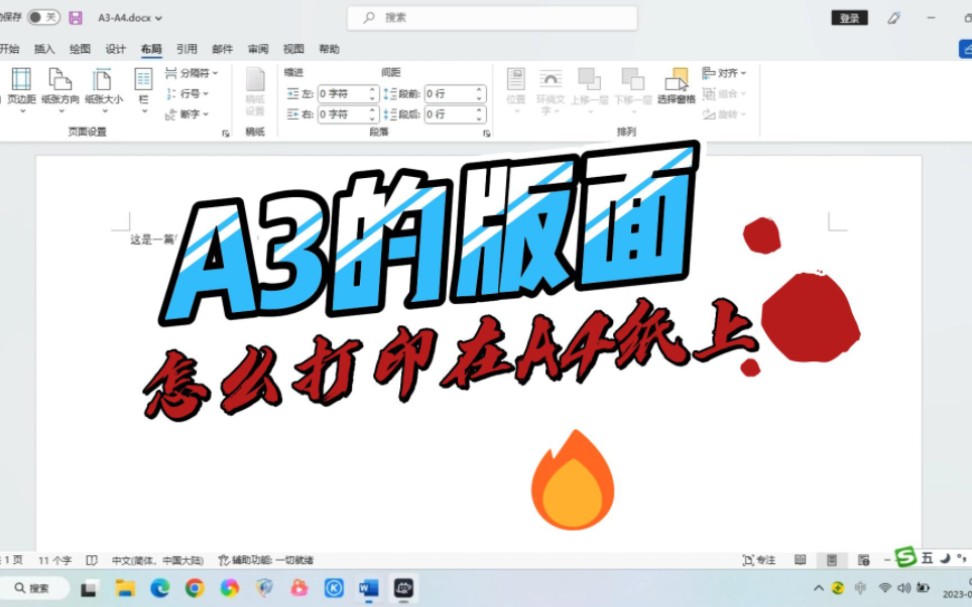
Task: Open the 纸张大小 (Paper Size) tool
Action: pos(102,88)
